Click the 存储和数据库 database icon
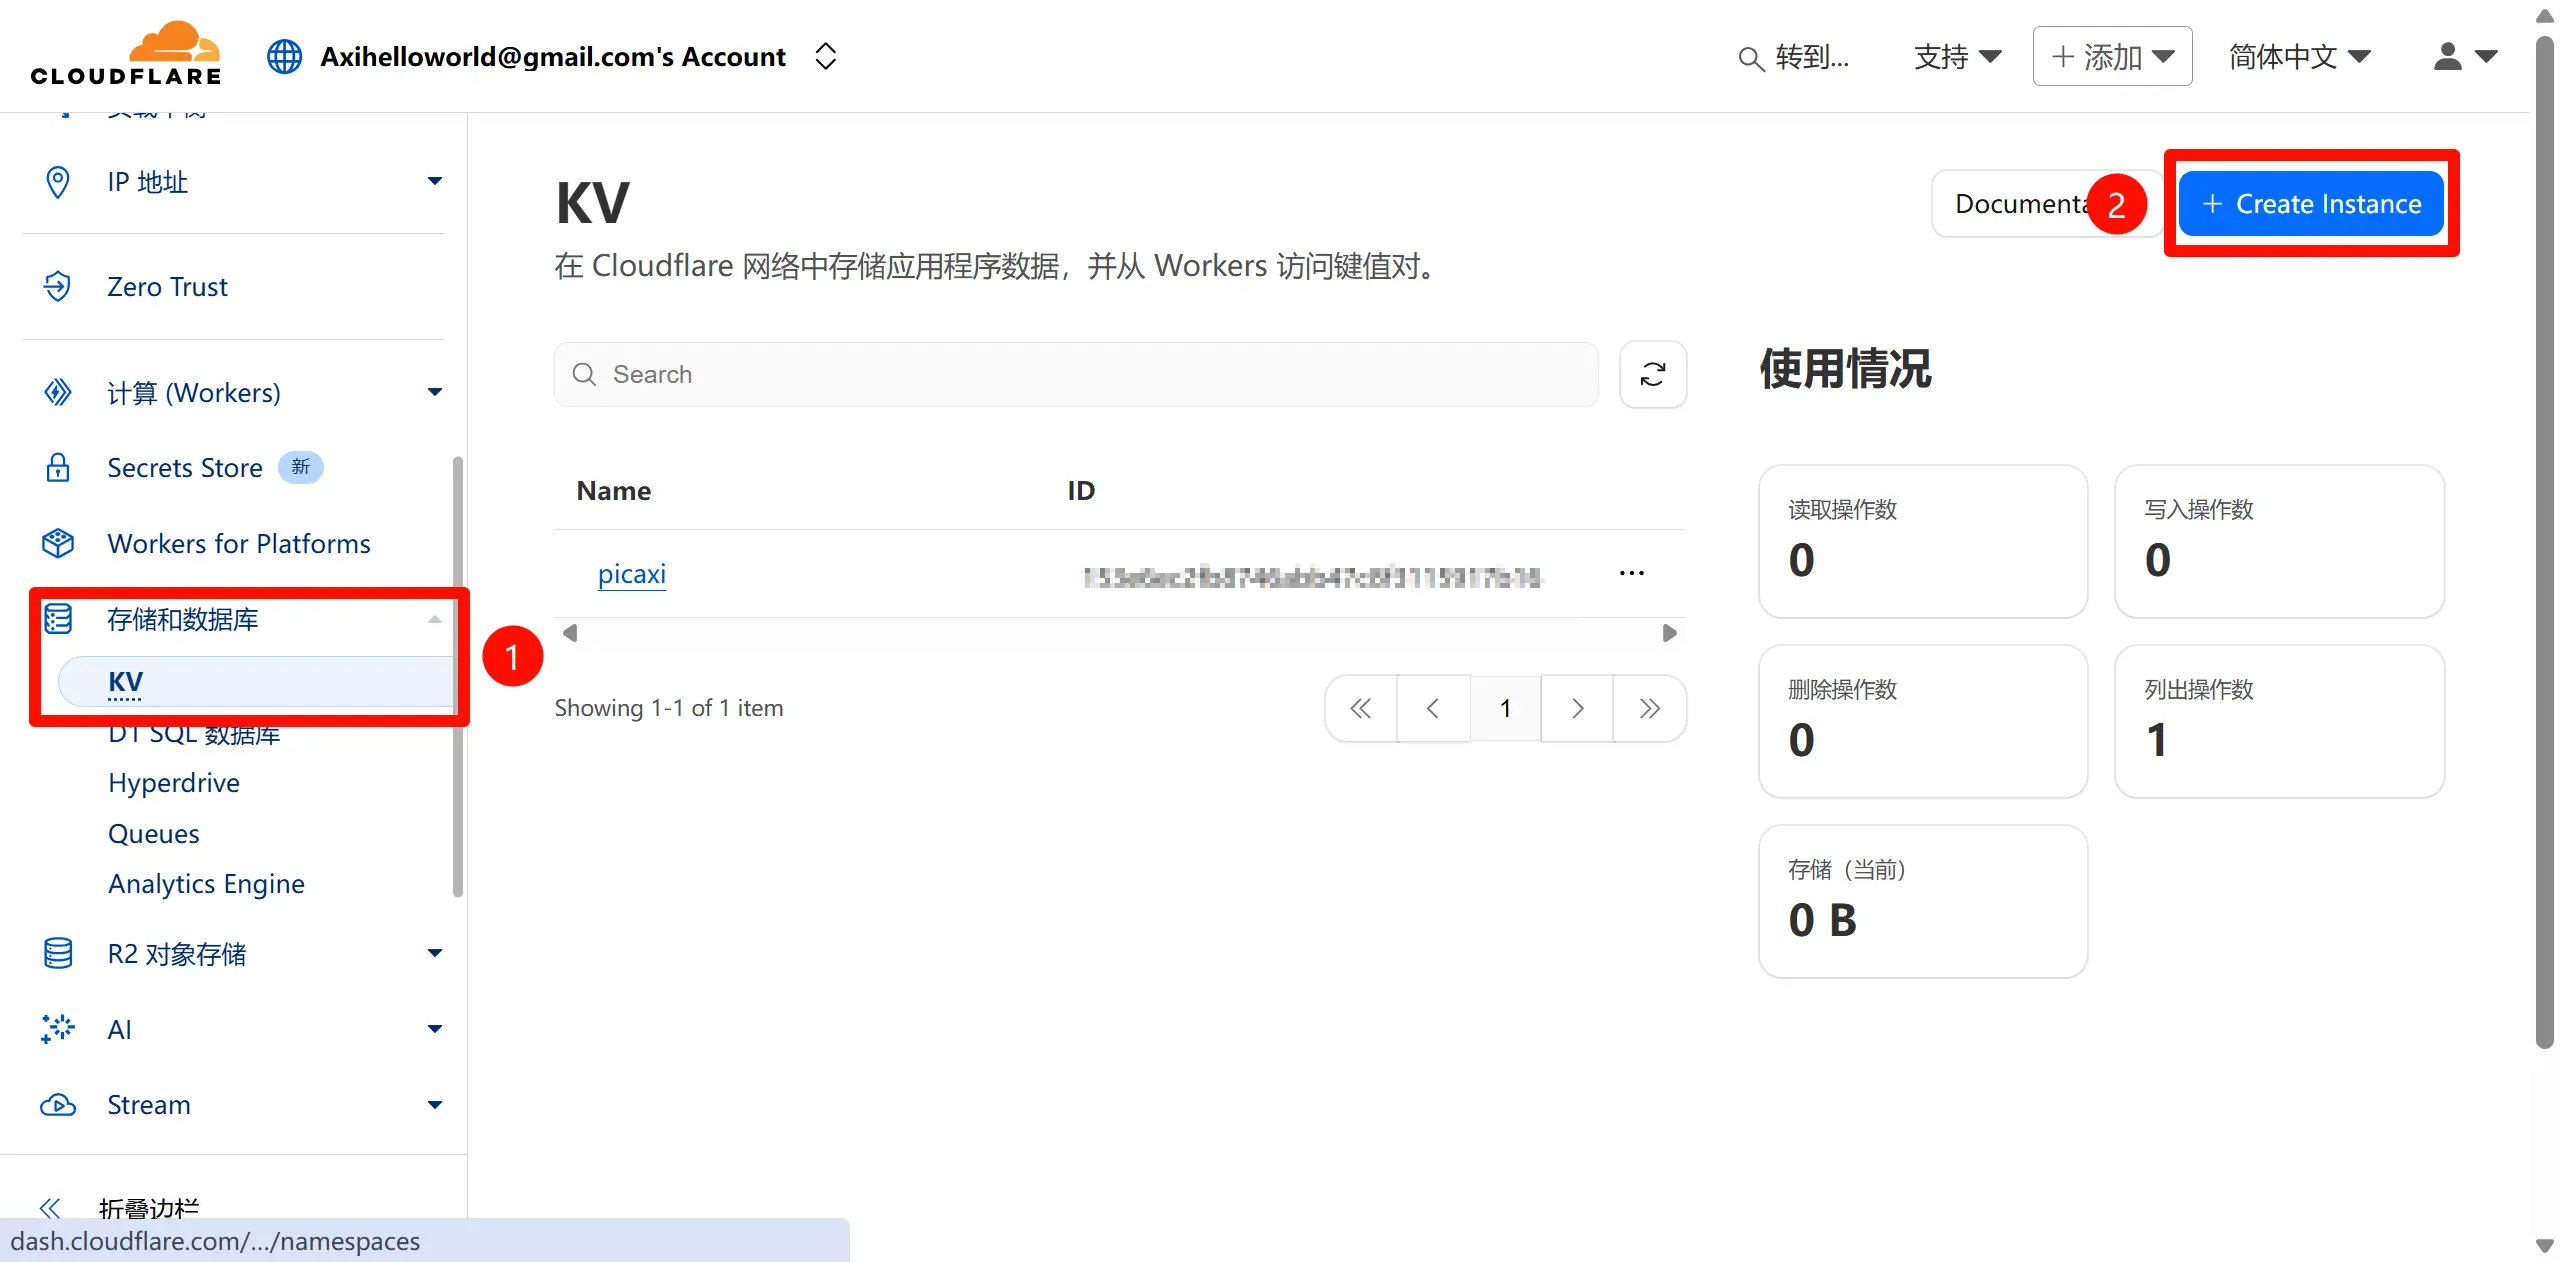2560x1262 pixels. (x=58, y=619)
